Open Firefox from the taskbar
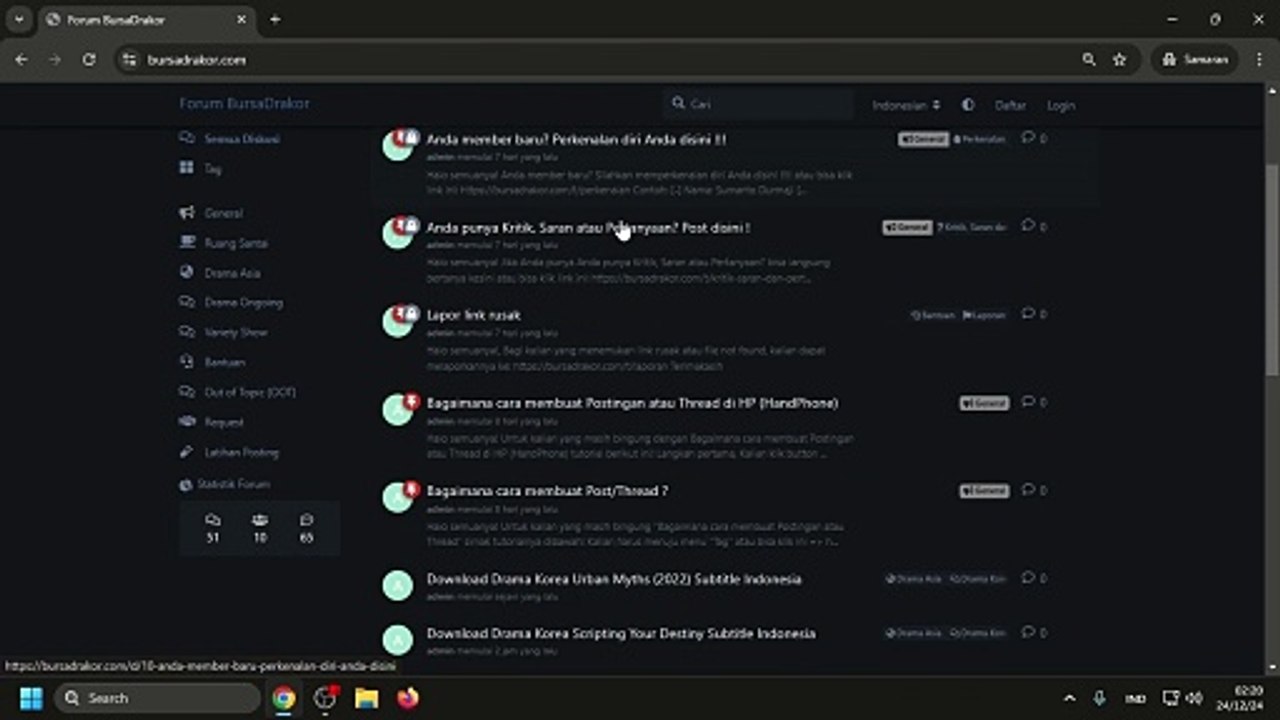This screenshot has height=720, width=1280. click(407, 698)
